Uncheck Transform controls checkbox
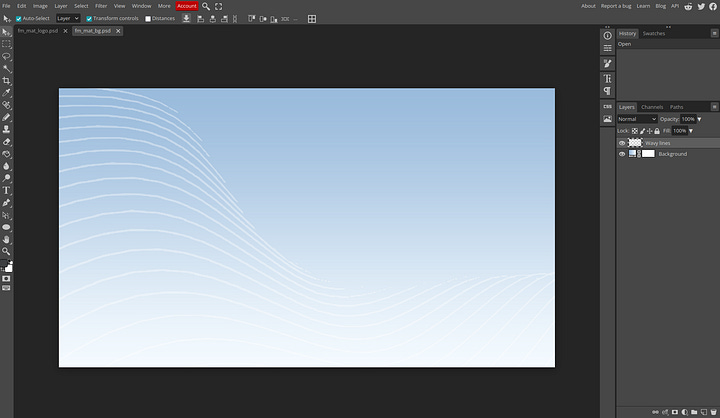 (89, 19)
